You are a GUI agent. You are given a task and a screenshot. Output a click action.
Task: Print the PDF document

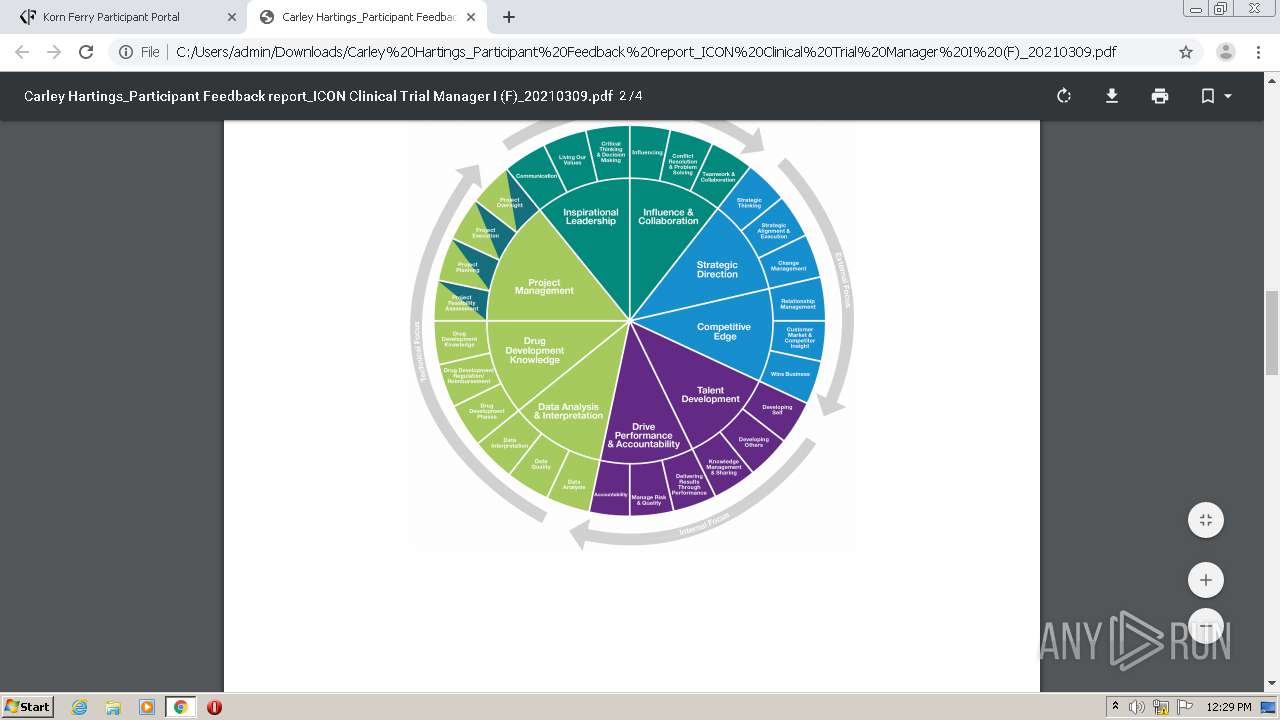pos(1160,96)
